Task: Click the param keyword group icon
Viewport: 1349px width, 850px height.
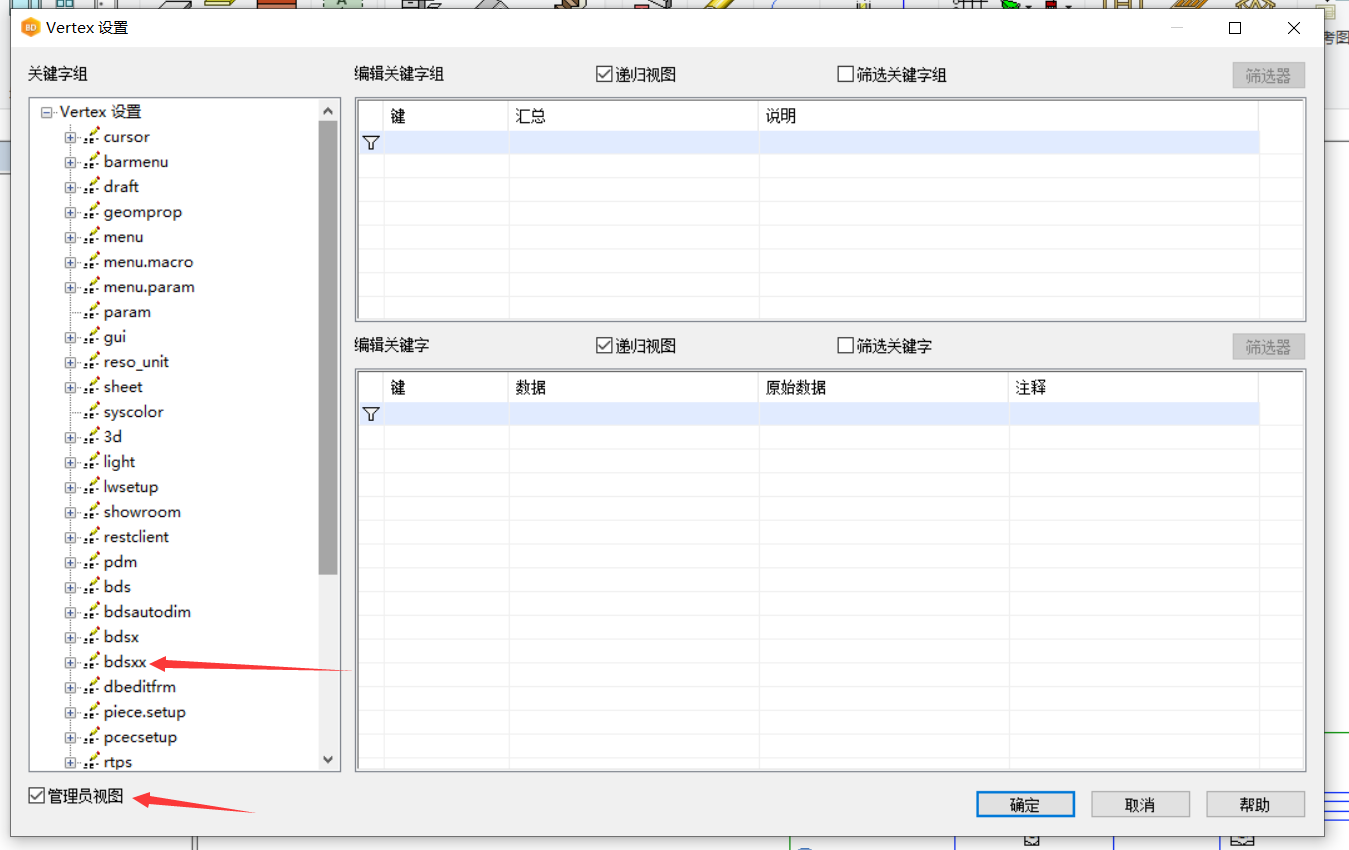Action: tap(92, 312)
